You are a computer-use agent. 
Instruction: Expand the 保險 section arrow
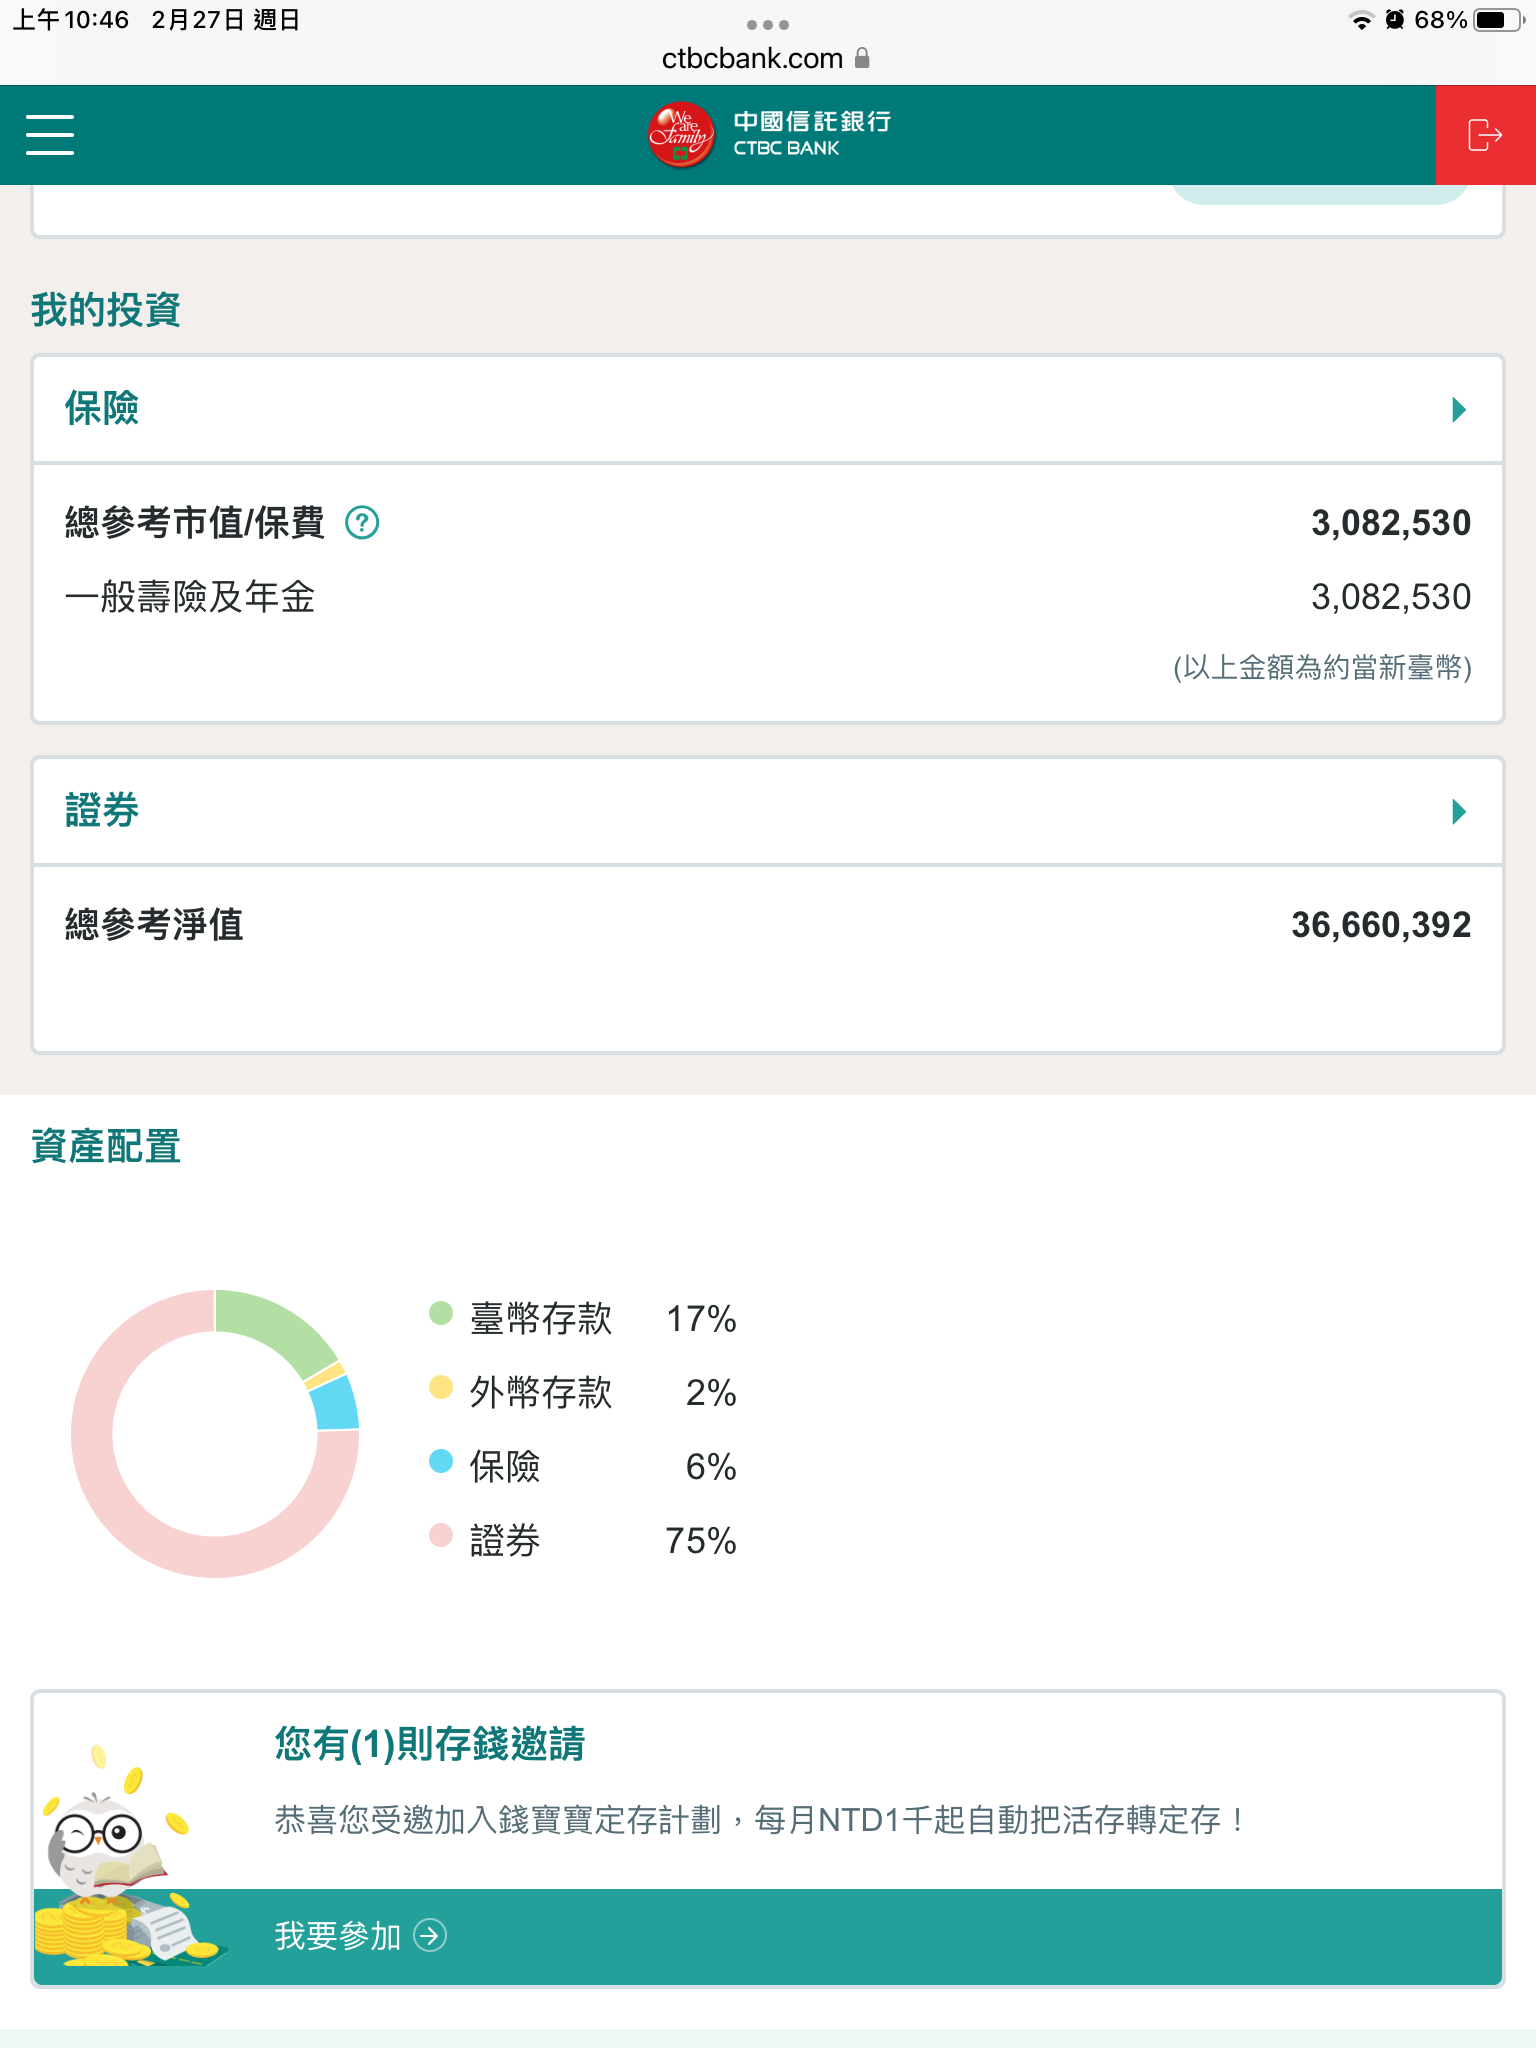(x=1459, y=409)
